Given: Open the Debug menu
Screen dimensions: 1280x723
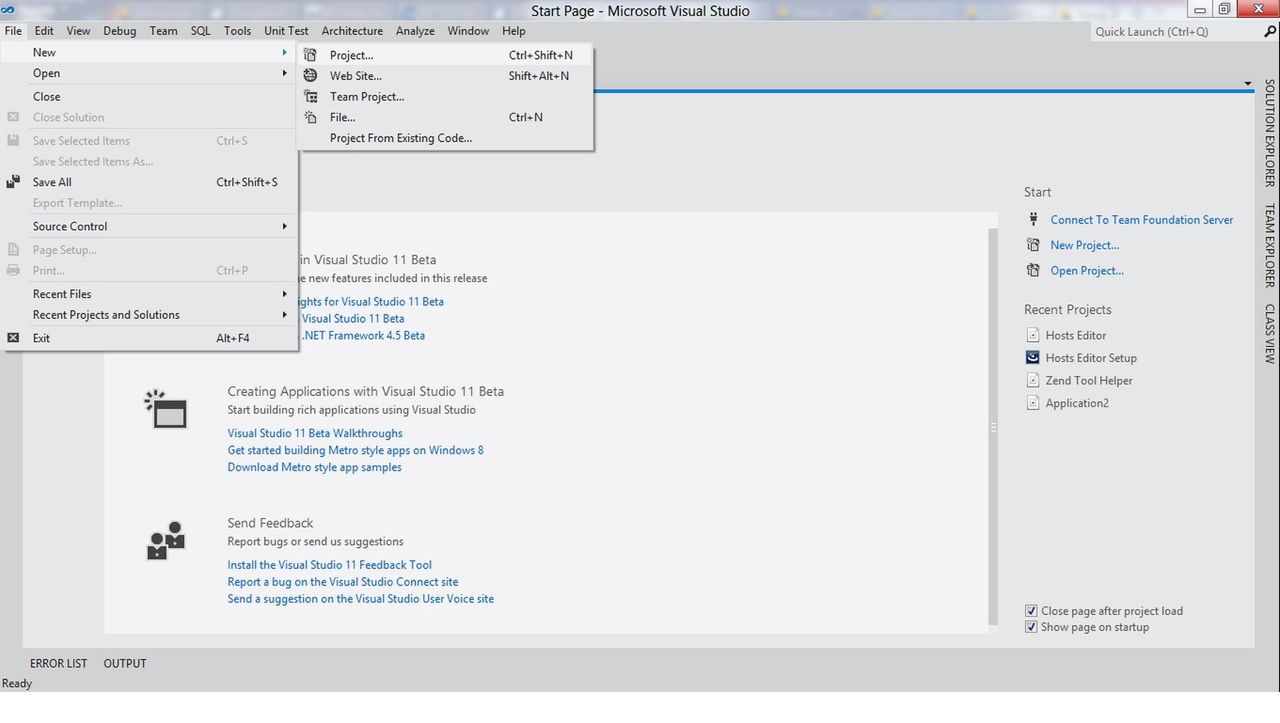Looking at the screenshot, I should [x=120, y=31].
